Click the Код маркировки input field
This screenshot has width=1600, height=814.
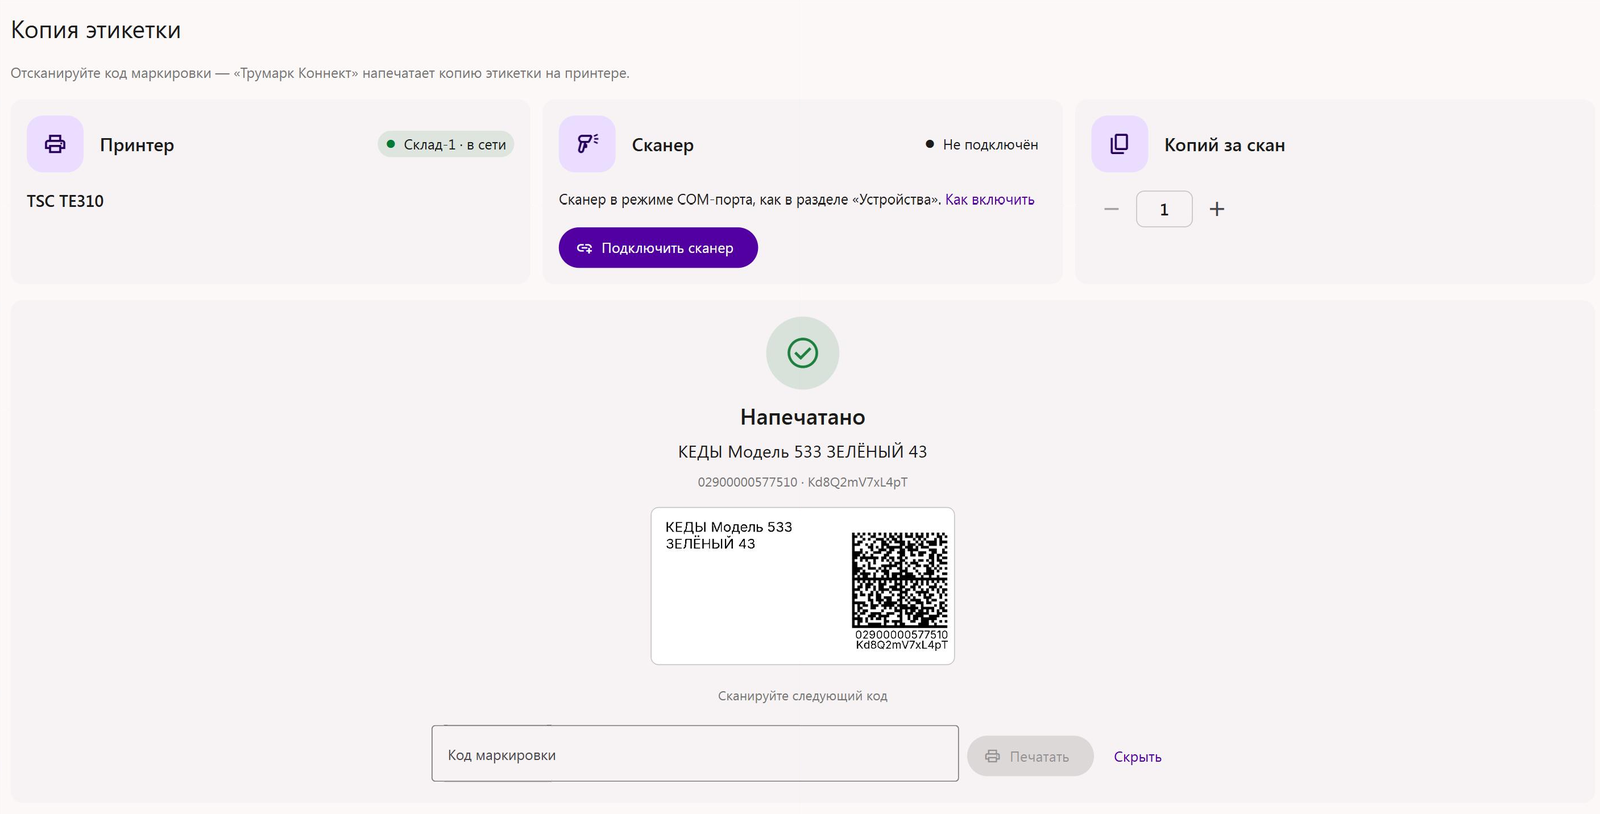pyautogui.click(x=695, y=754)
